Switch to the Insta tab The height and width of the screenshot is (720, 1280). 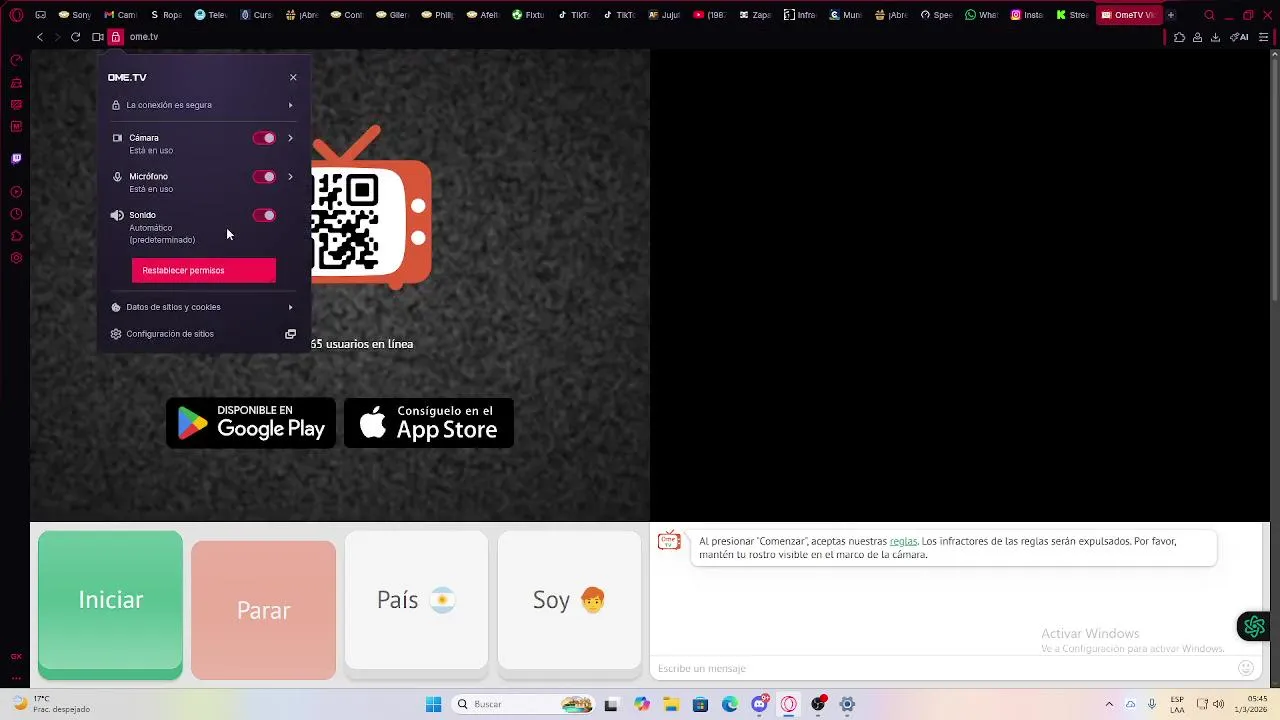pos(1027,15)
